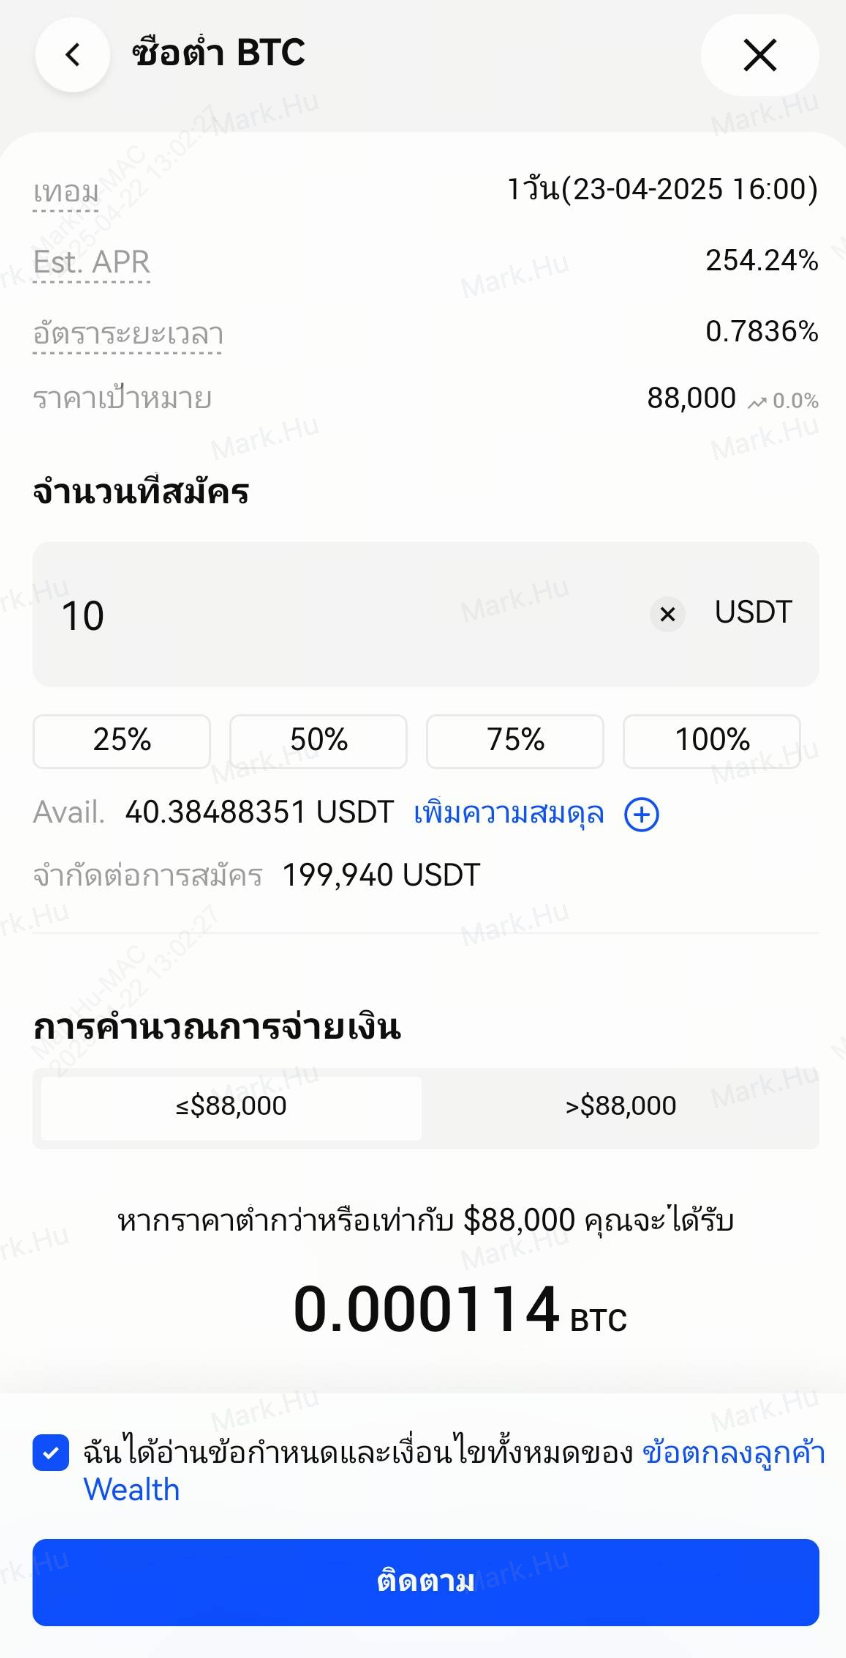Tap the plus circle add-balance icon
This screenshot has width=846, height=1658.
click(x=641, y=815)
